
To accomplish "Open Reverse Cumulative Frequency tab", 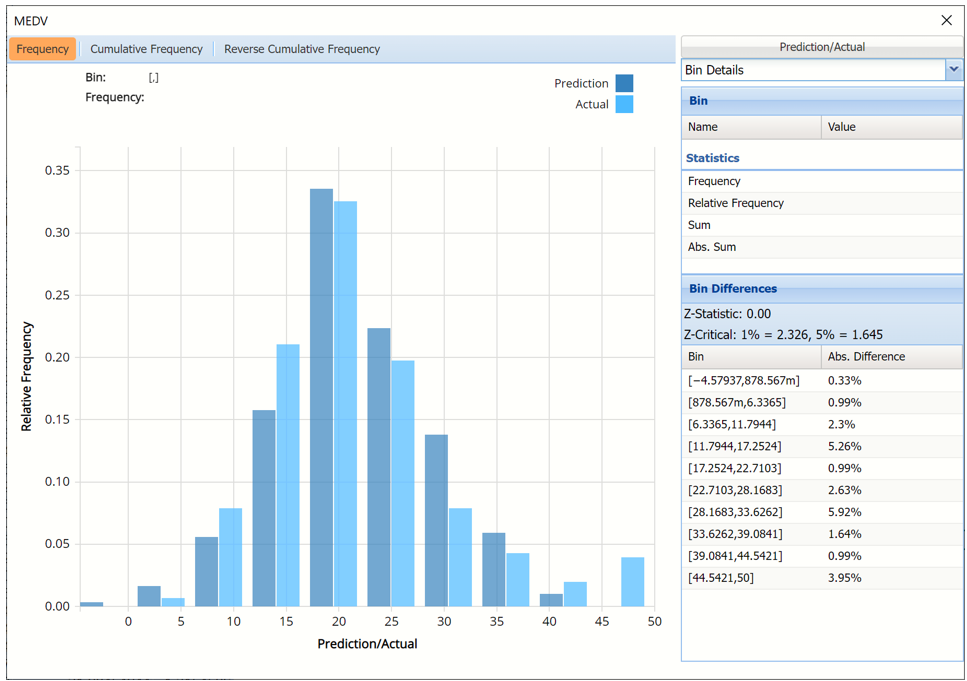I will [x=302, y=49].
